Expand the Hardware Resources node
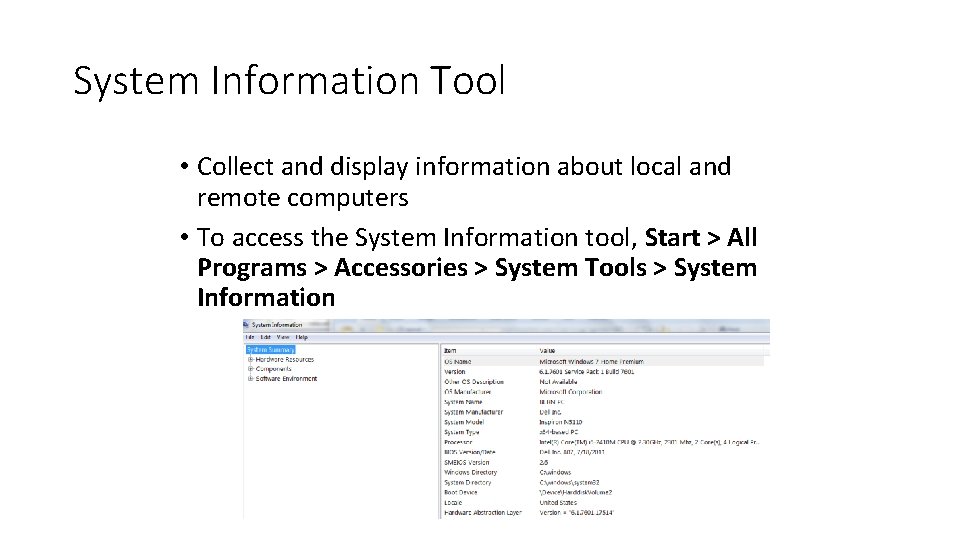This screenshot has height=540, width=960. (x=250, y=359)
